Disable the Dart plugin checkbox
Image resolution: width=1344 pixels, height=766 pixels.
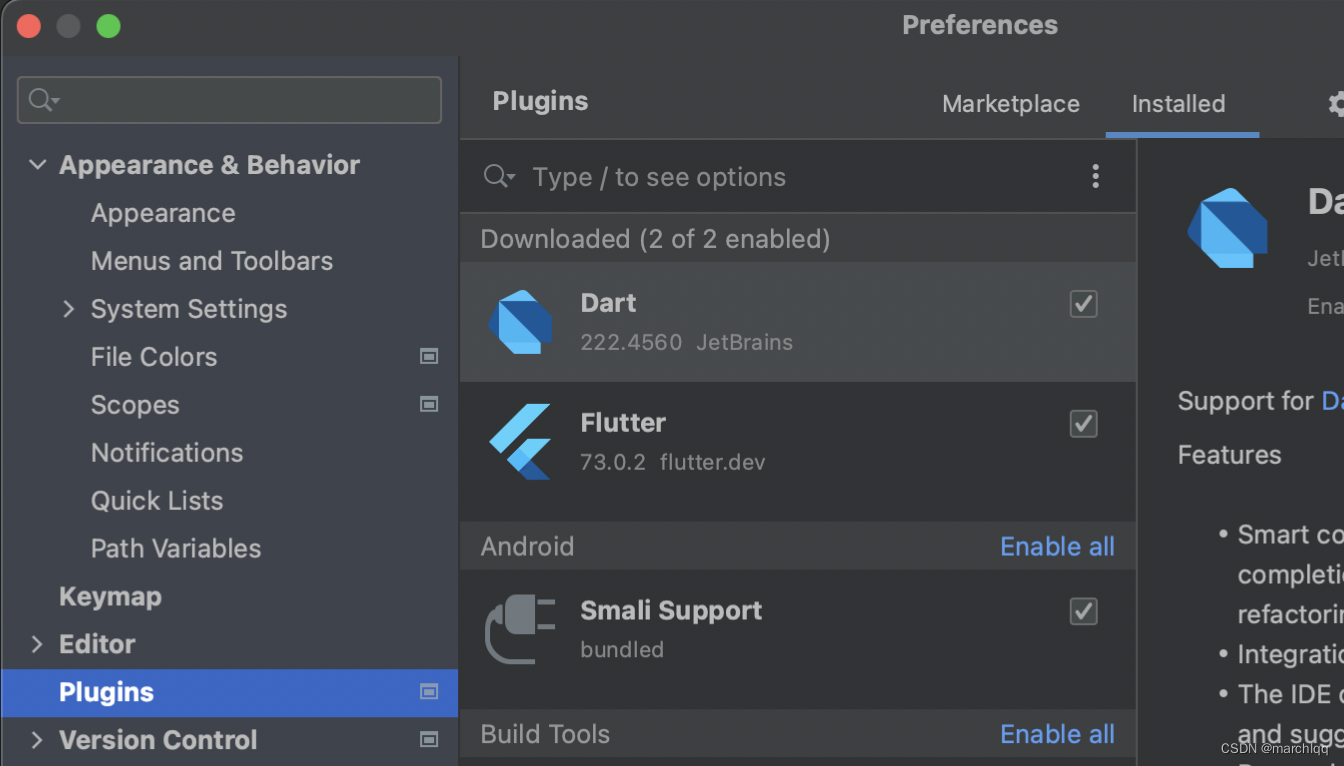[x=1084, y=303]
